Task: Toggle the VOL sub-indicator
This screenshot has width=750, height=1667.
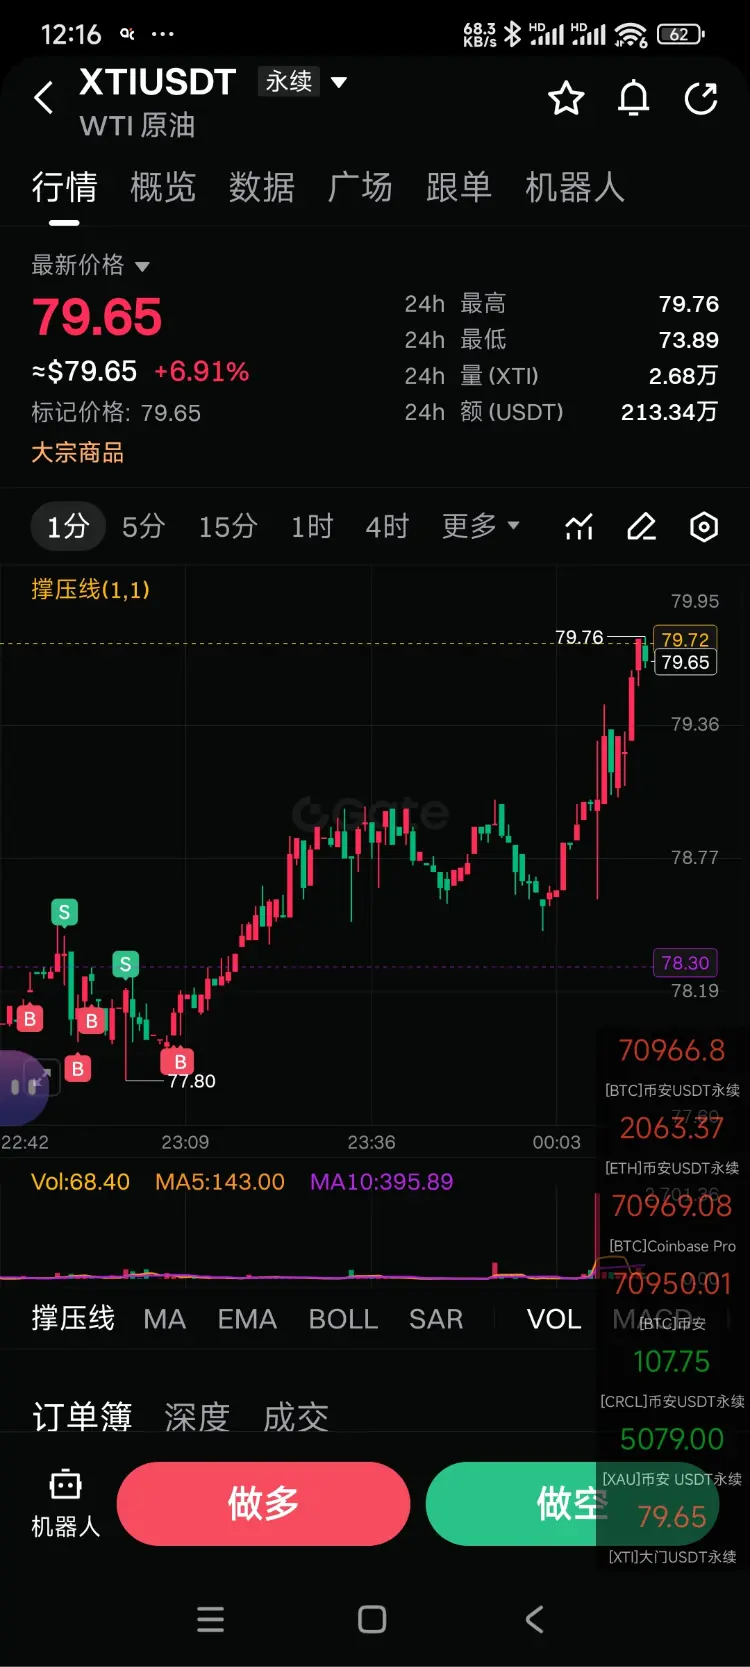Action: click(x=554, y=1319)
